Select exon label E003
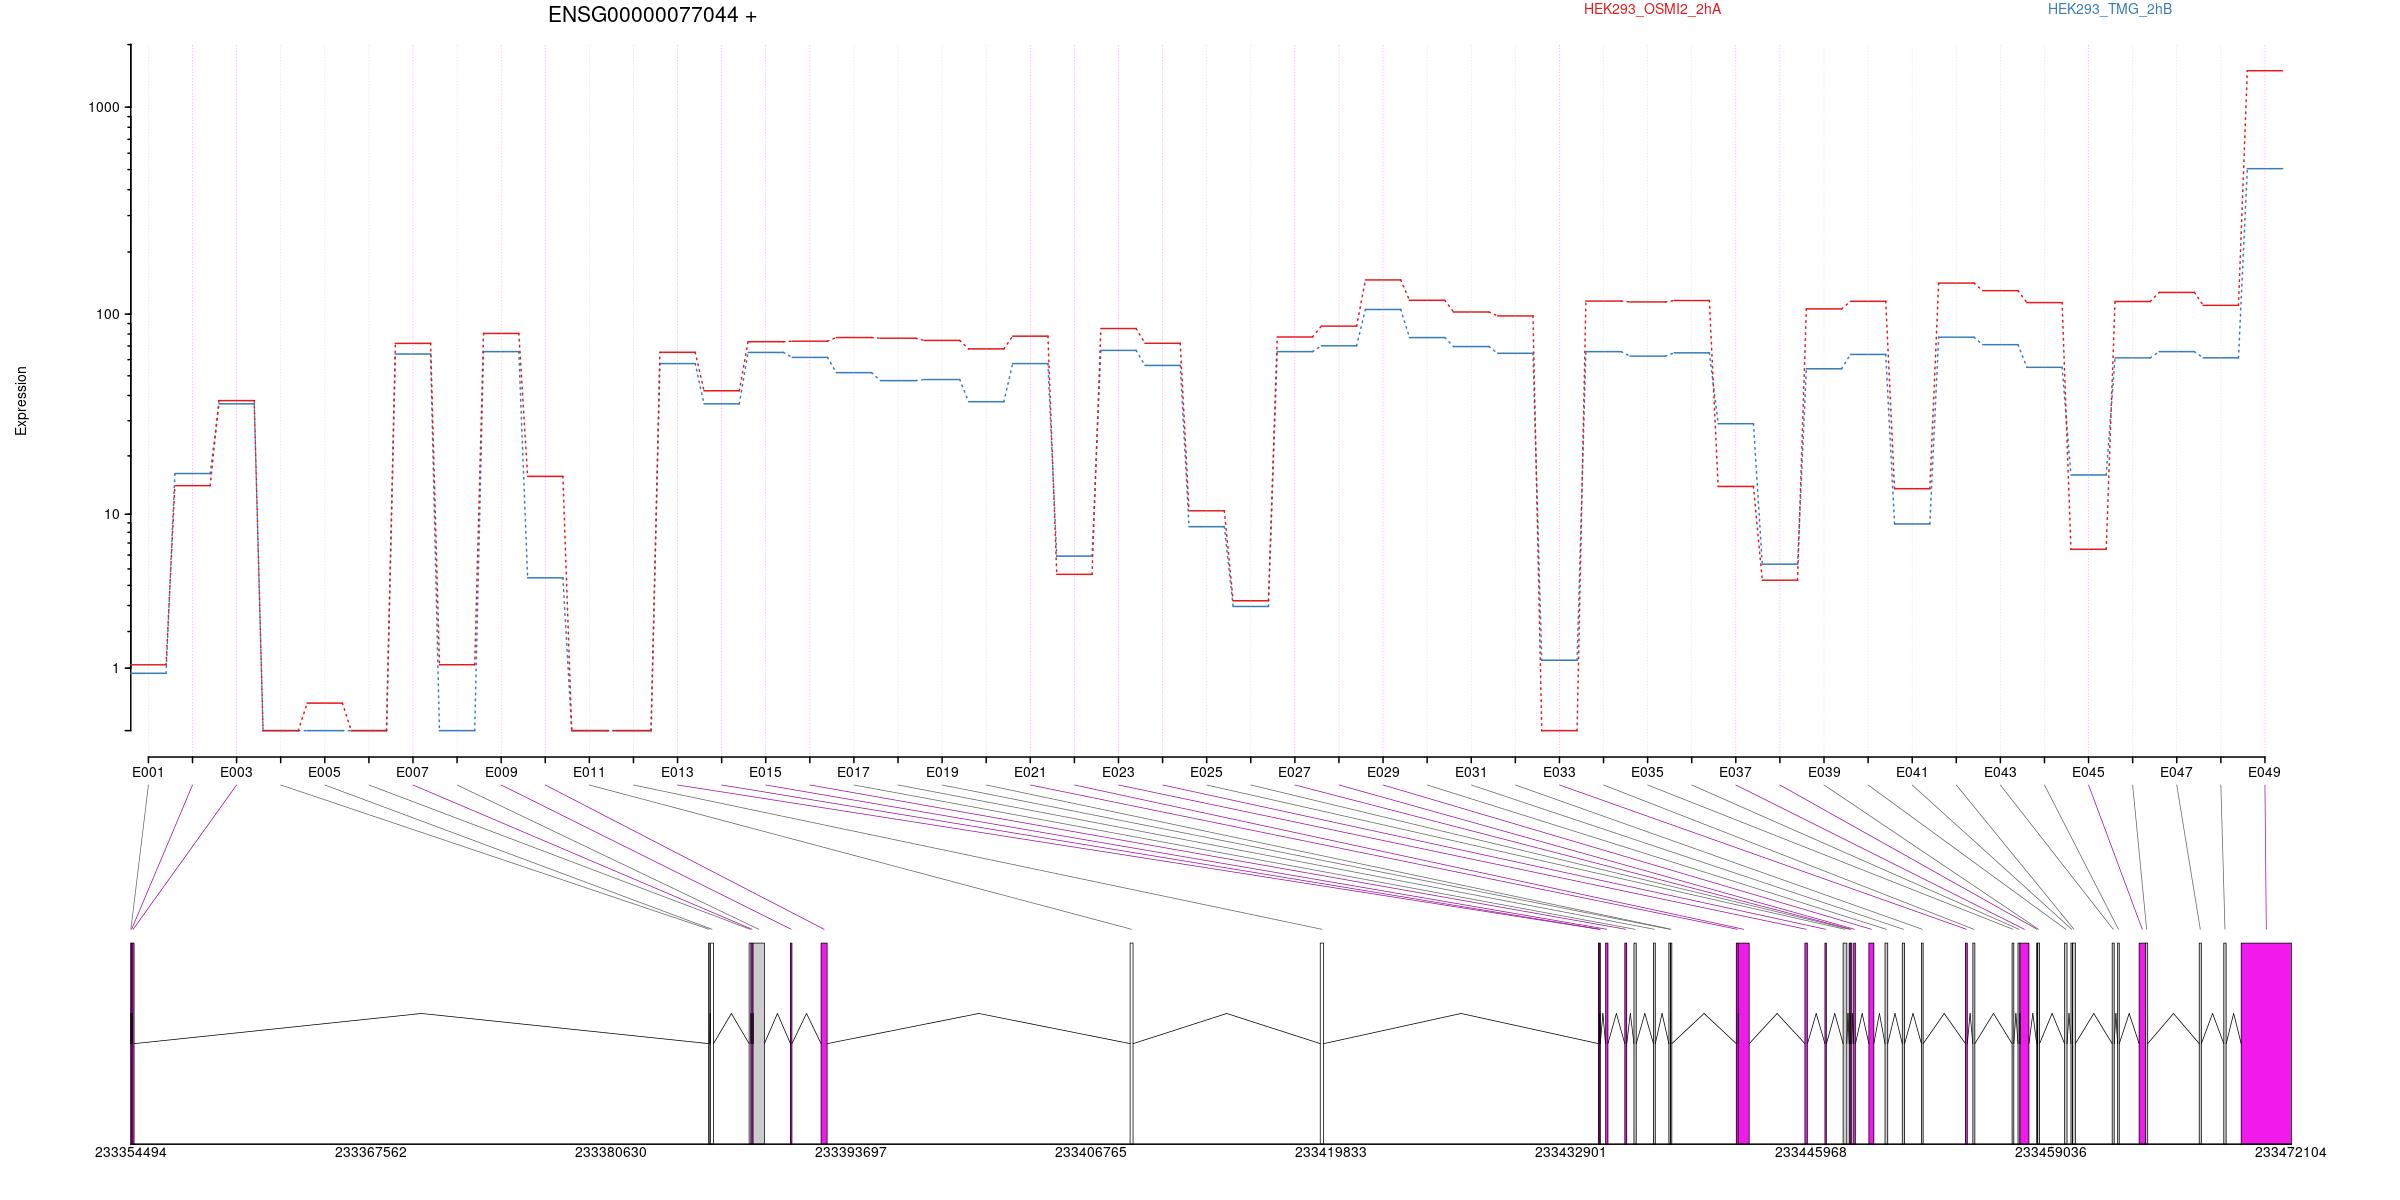Screen dimensions: 2400x1200 (x=236, y=772)
